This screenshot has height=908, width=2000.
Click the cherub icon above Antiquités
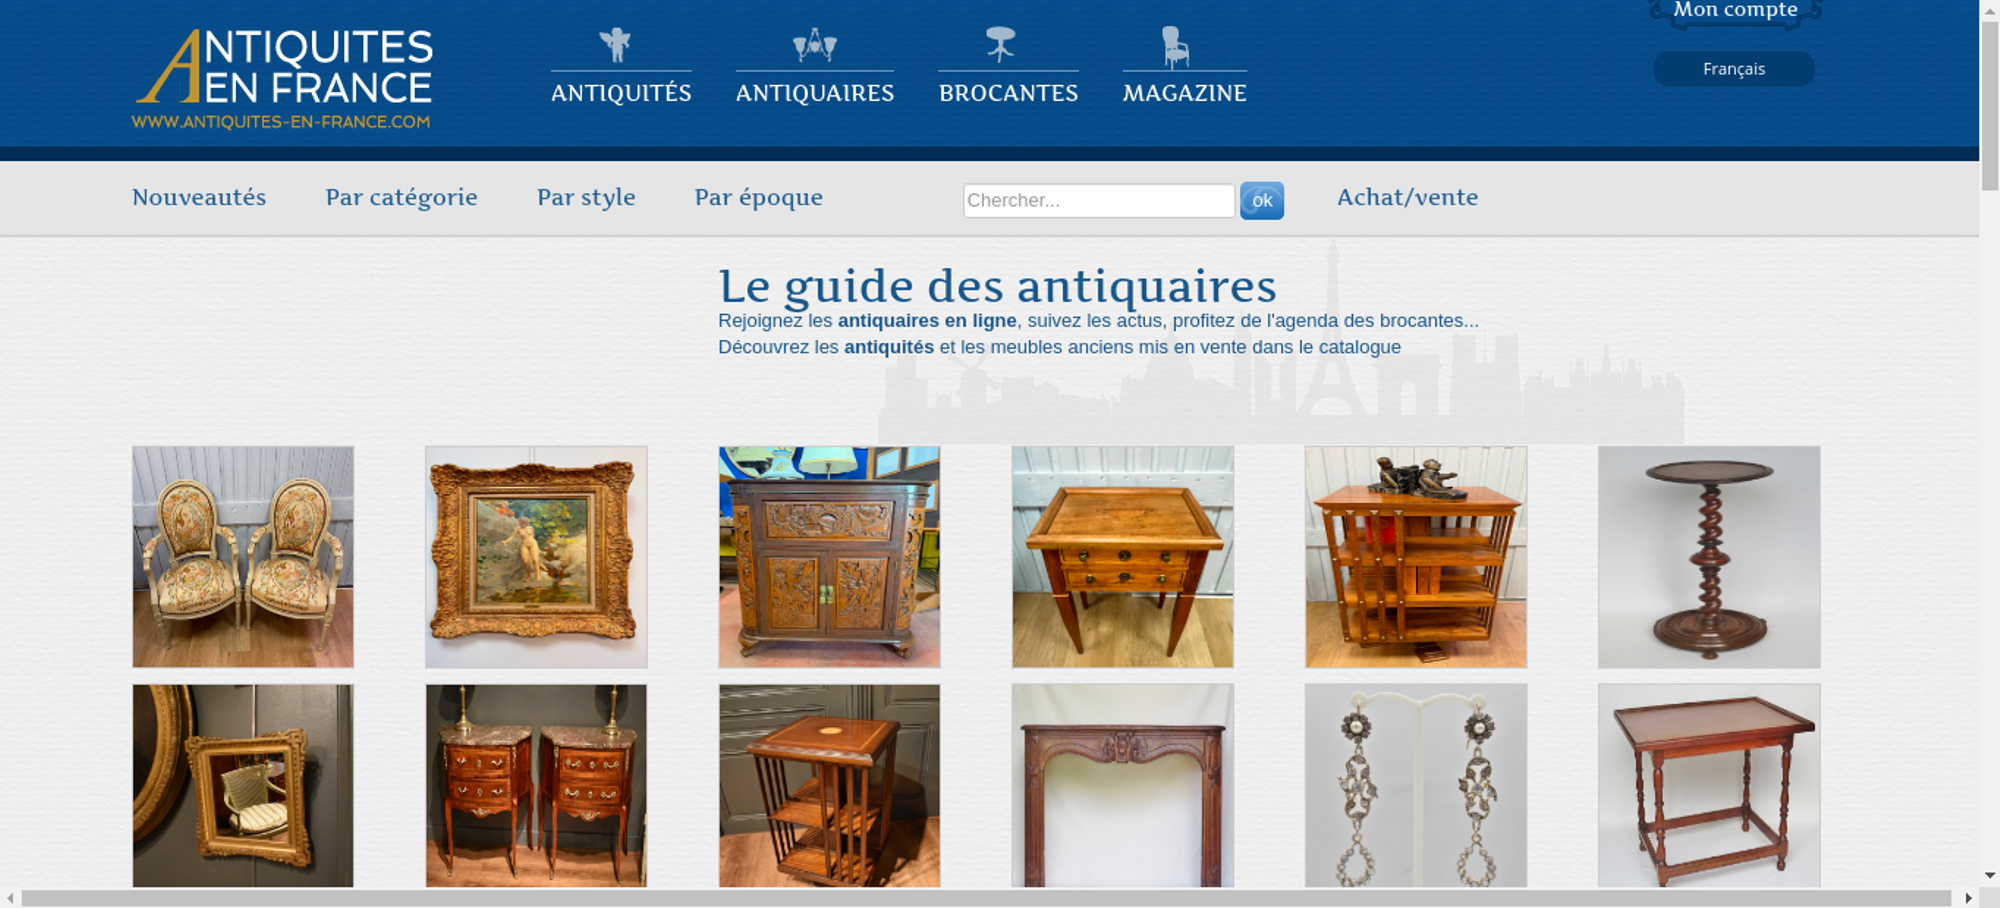click(615, 45)
